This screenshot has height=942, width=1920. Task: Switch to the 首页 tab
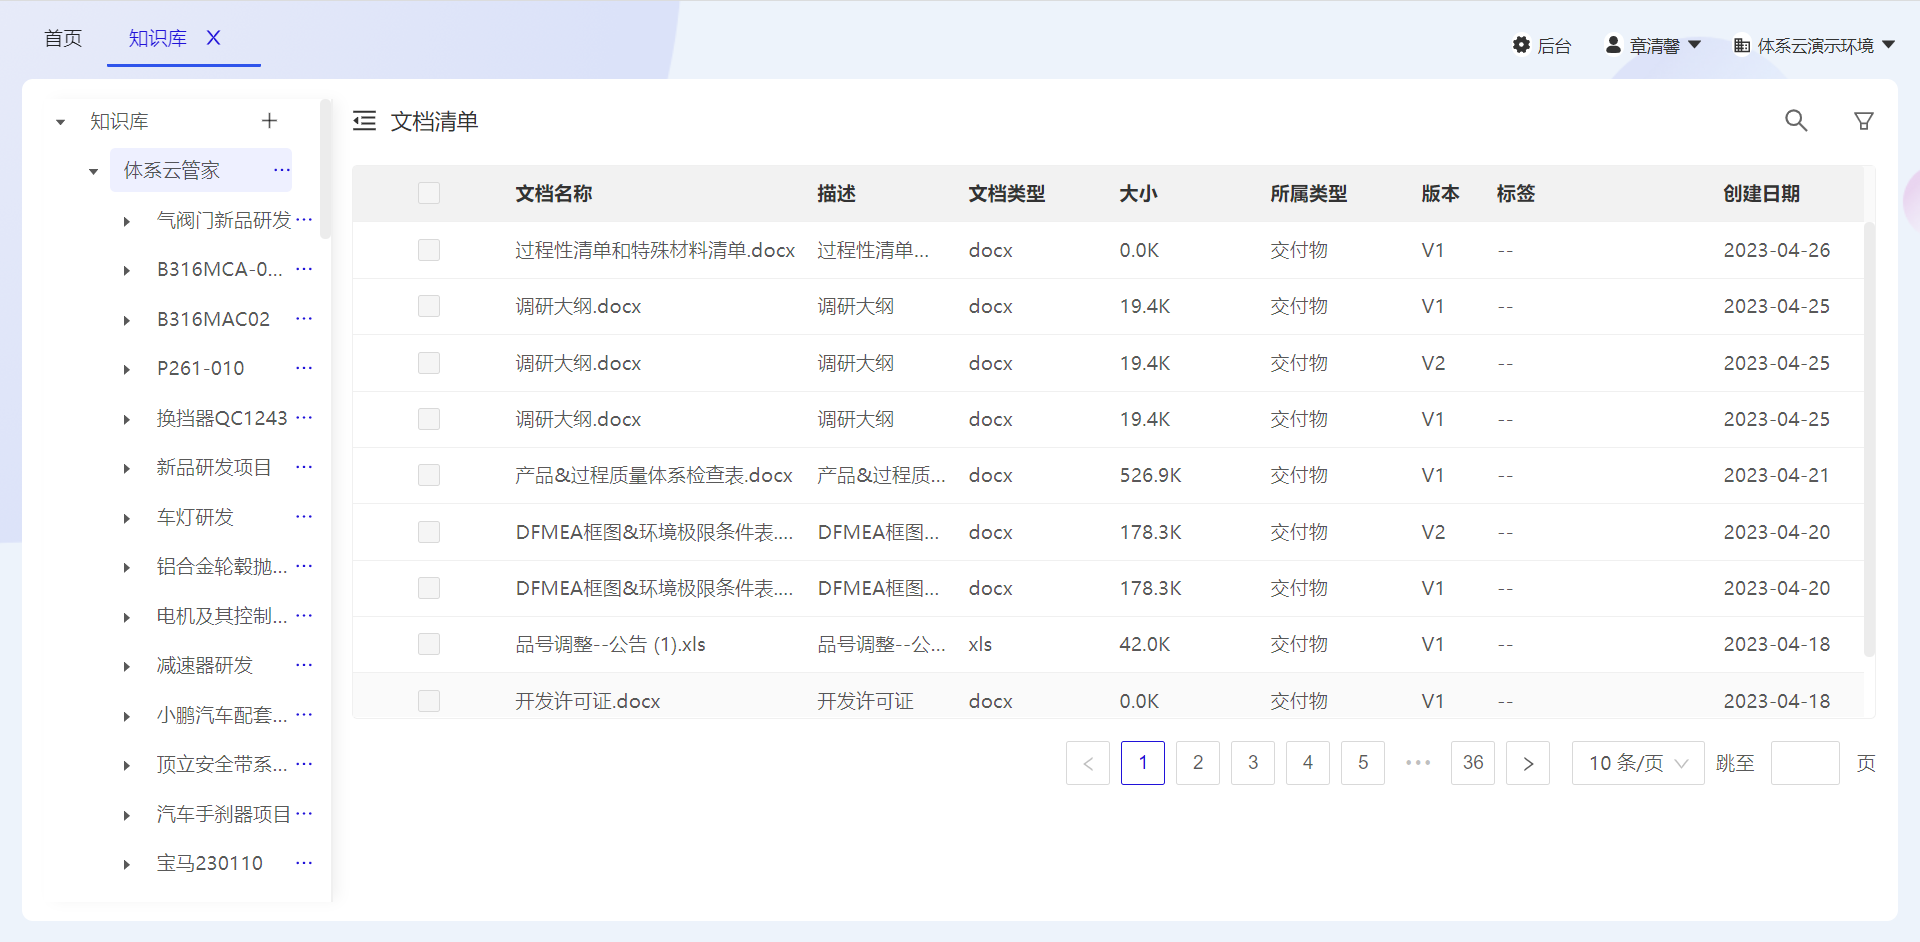pos(63,38)
